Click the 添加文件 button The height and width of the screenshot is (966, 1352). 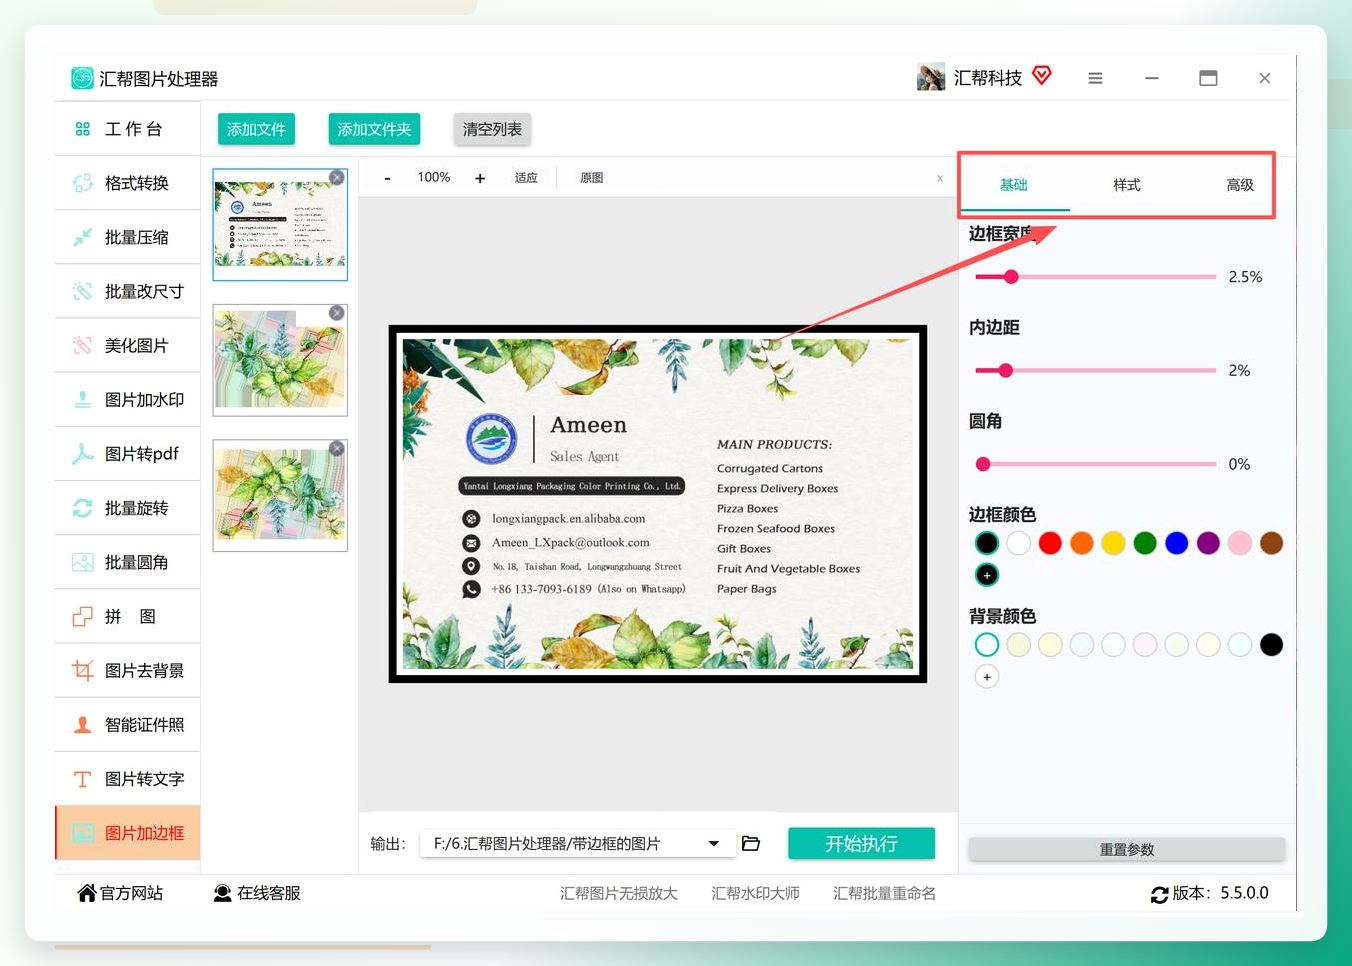(x=256, y=129)
